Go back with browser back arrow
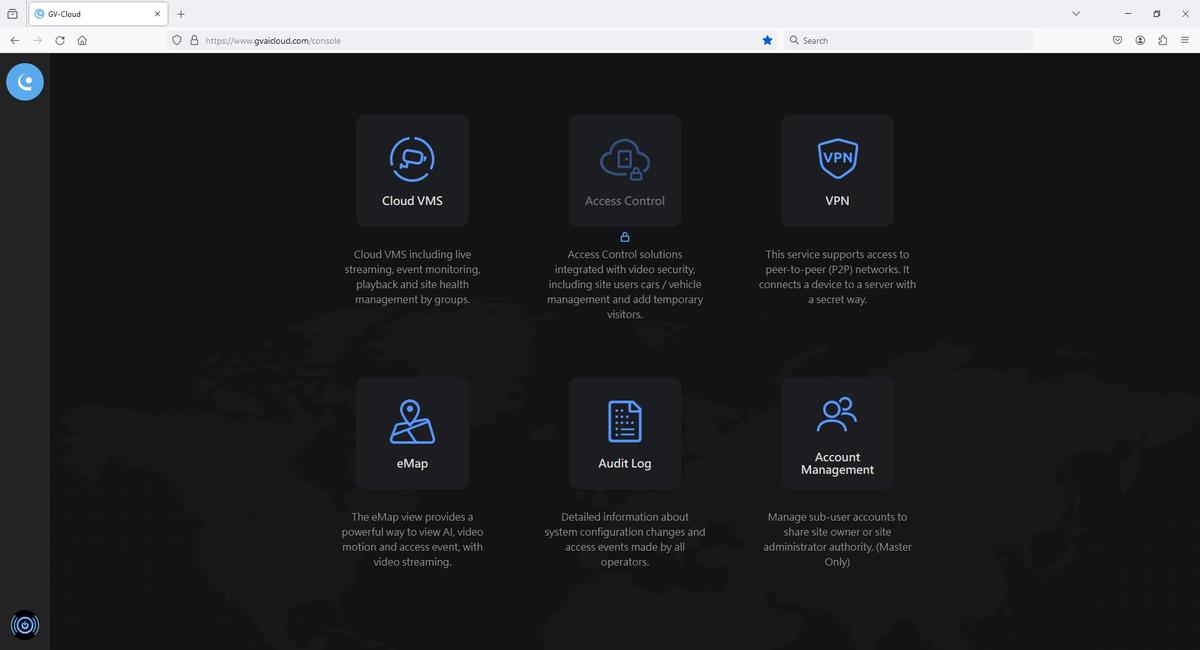Viewport: 1200px width, 650px height. point(14,40)
